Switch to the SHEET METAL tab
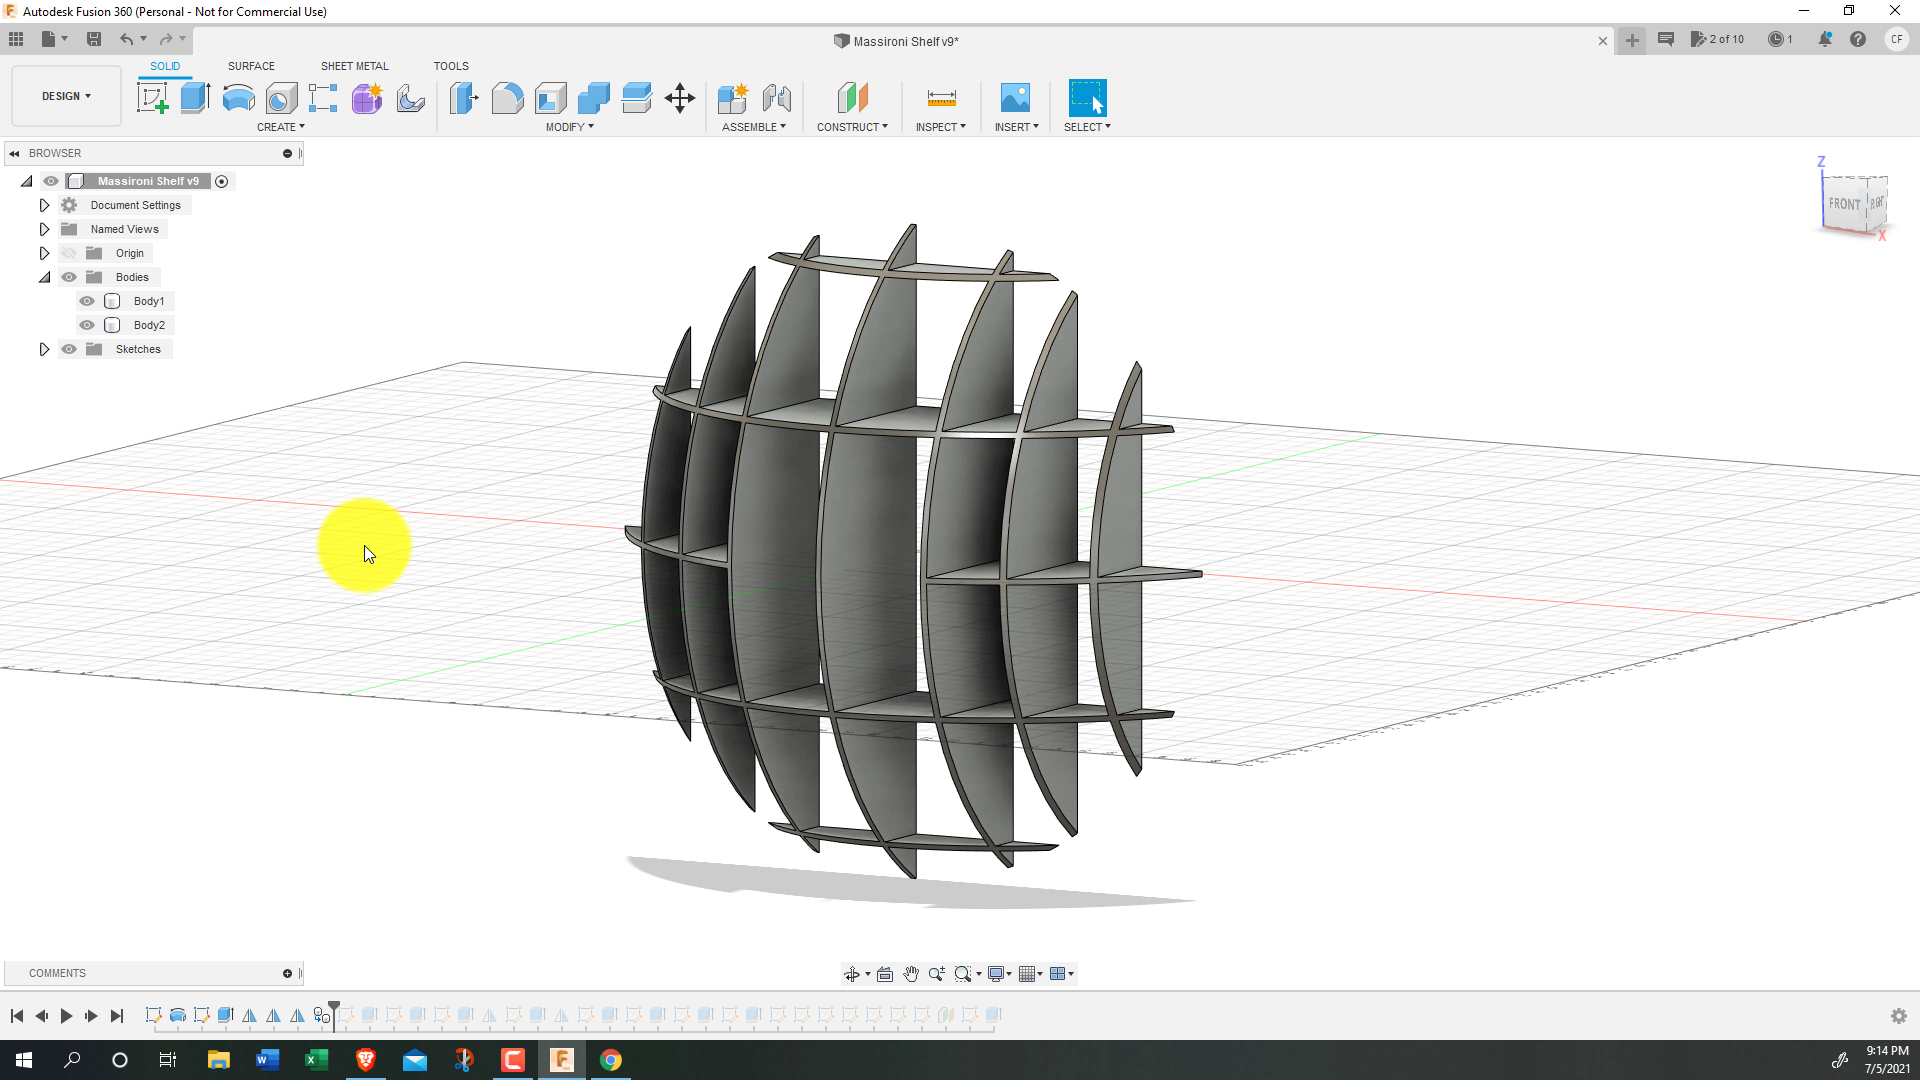 (354, 66)
